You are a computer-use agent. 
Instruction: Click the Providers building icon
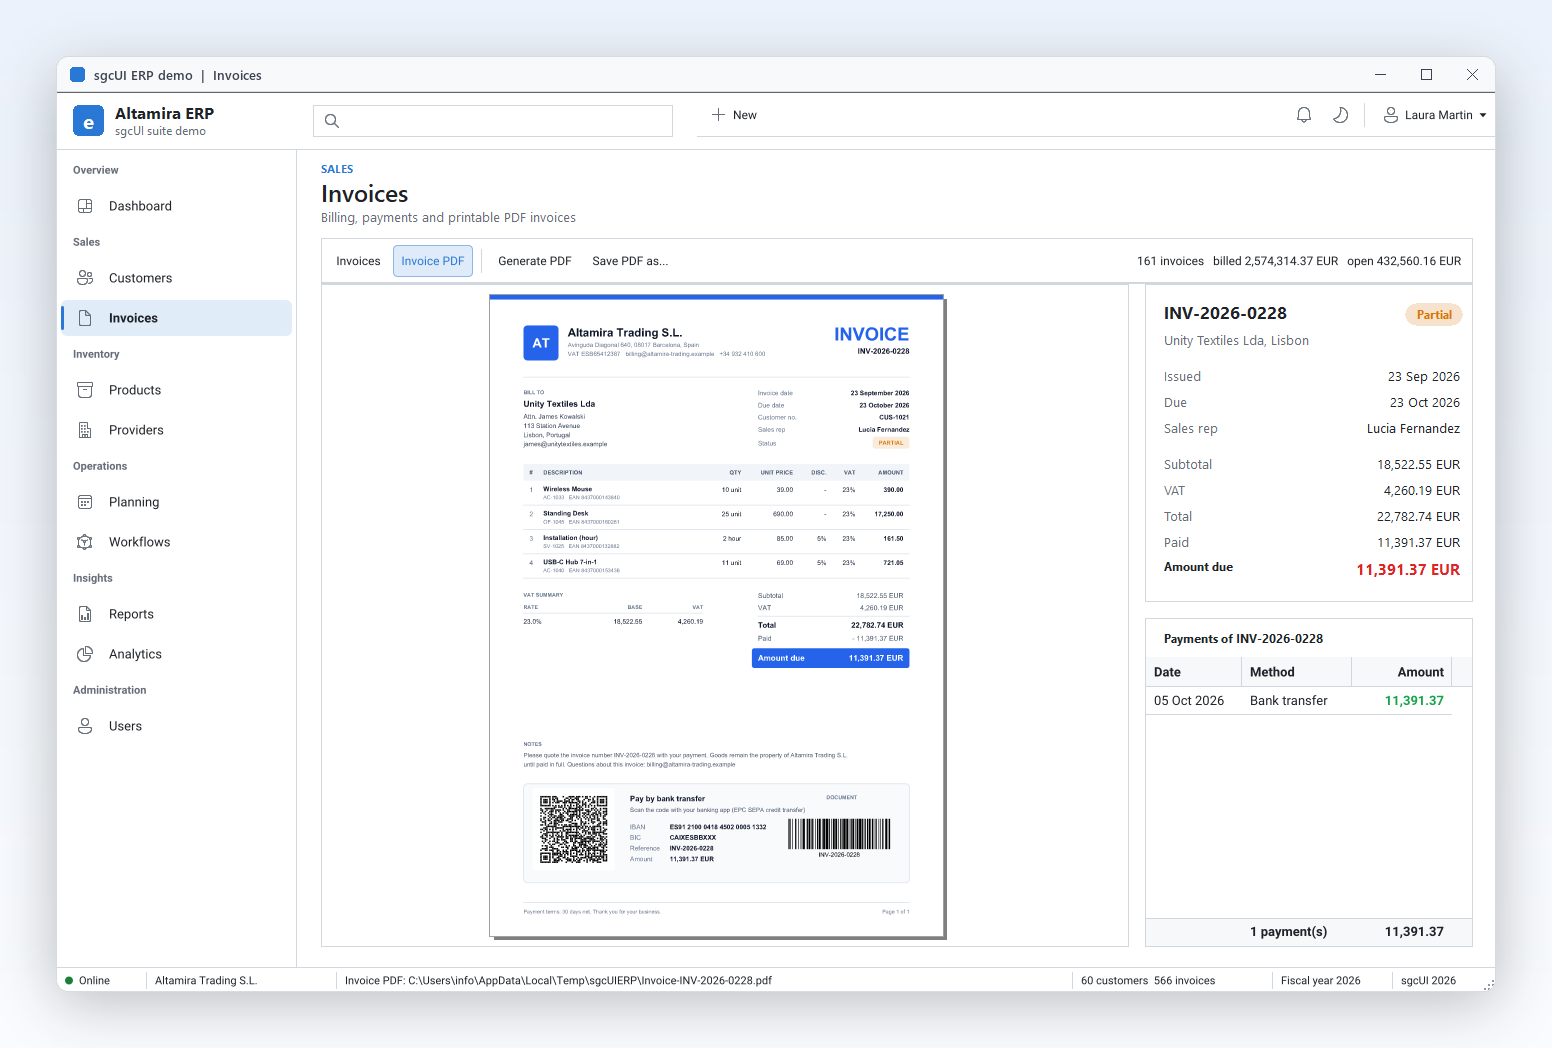click(85, 430)
